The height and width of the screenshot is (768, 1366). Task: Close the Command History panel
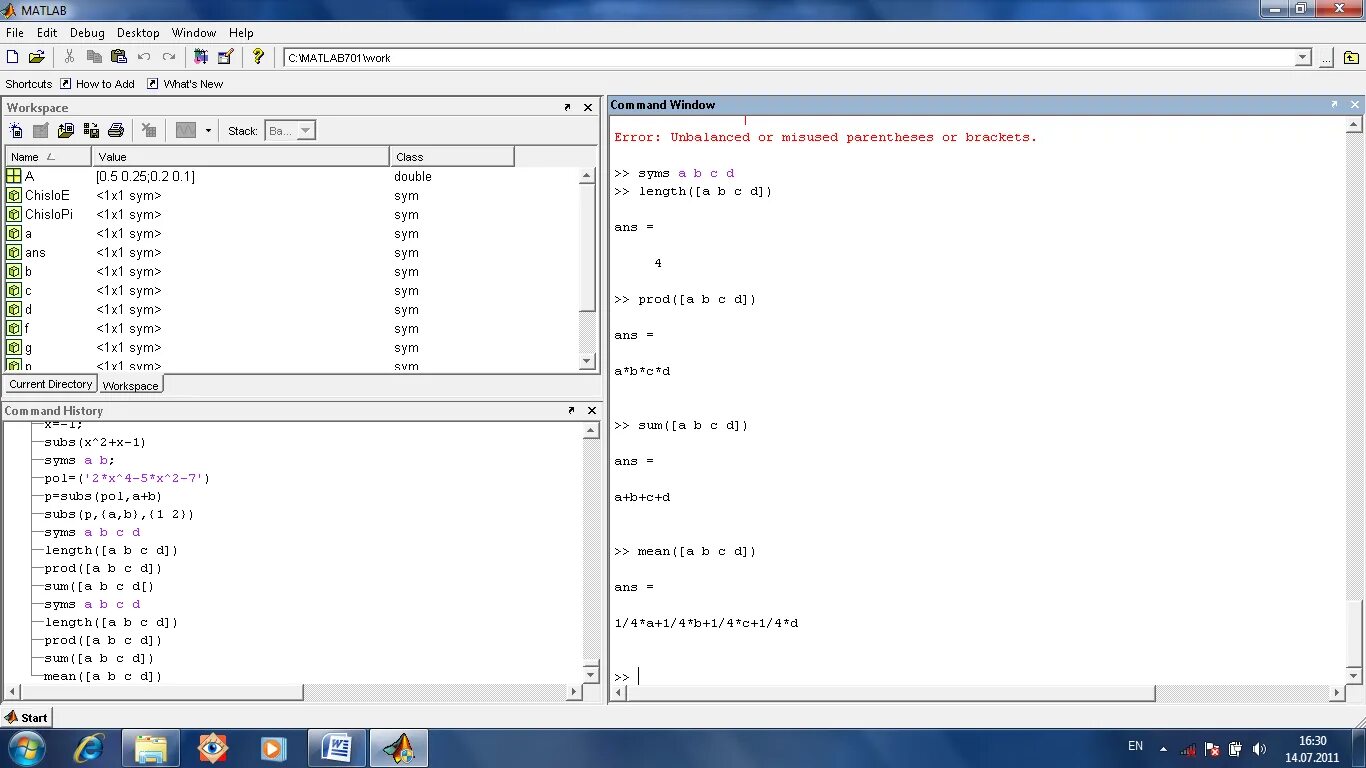click(x=592, y=410)
